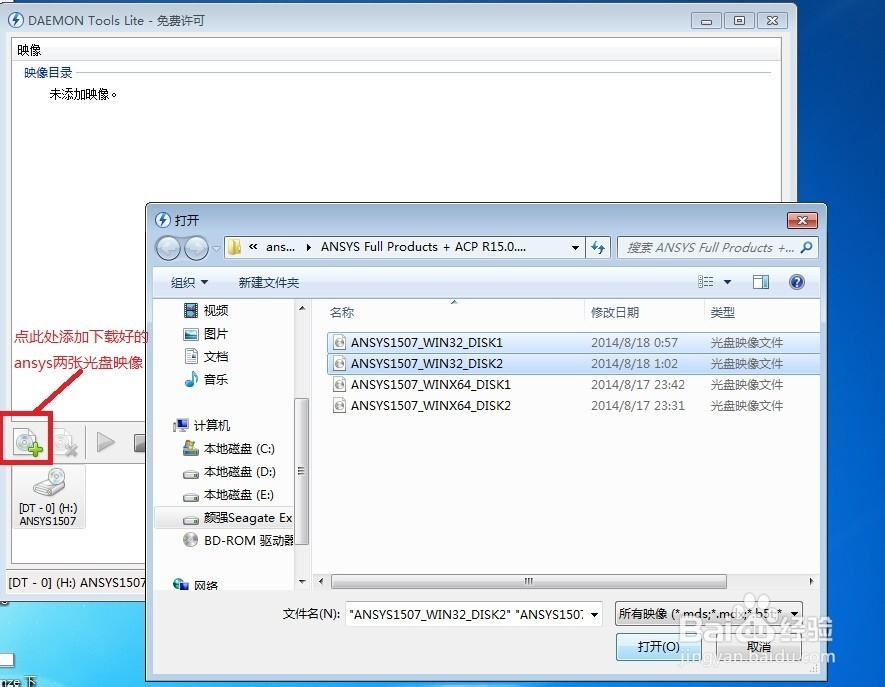Image resolution: width=885 pixels, height=687 pixels.
Task: Close the 打开 dialog
Action: point(802,220)
